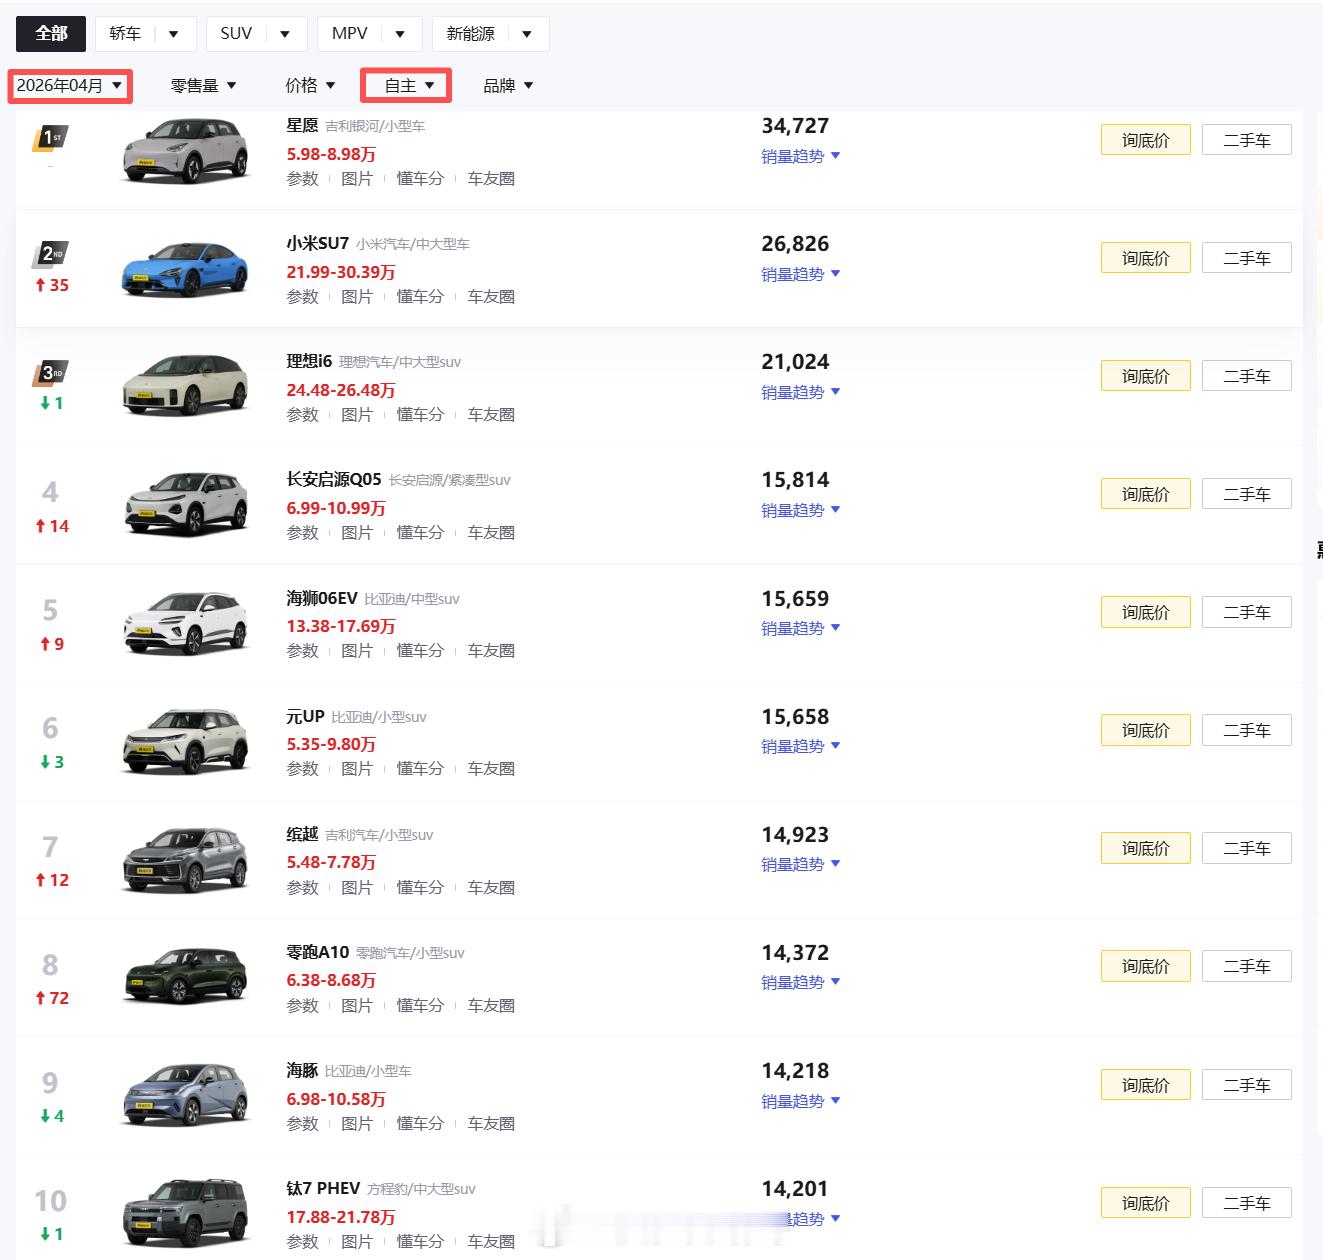Open the 星愿 car thumbnail

(x=185, y=151)
